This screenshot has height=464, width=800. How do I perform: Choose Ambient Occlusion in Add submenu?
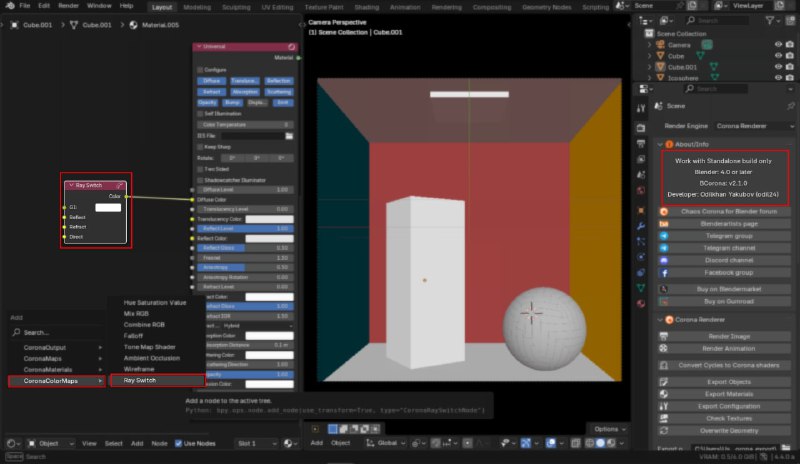[152, 358]
